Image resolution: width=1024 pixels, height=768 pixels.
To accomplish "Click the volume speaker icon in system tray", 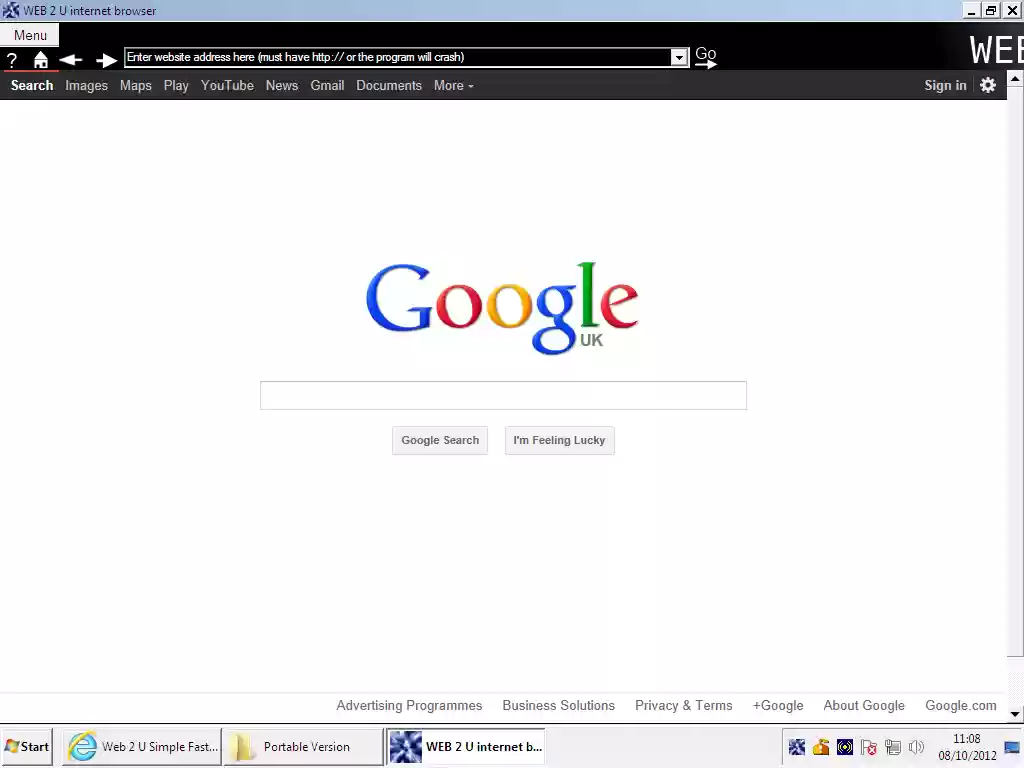I will pyautogui.click(x=916, y=747).
